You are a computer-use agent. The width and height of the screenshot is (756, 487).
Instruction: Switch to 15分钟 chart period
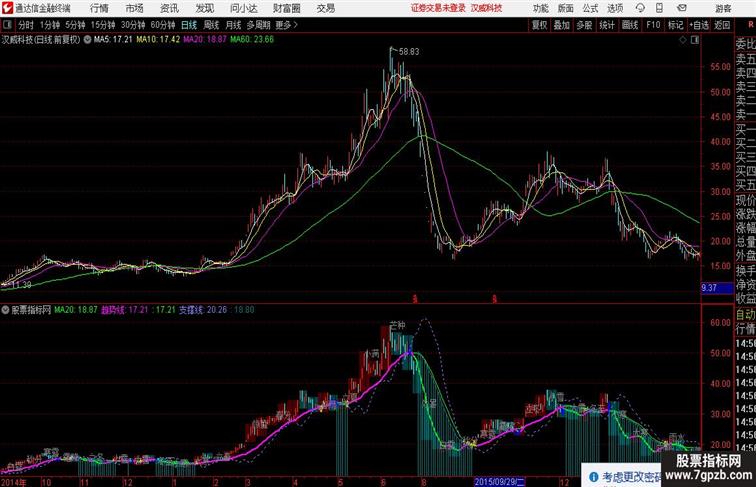[x=103, y=25]
